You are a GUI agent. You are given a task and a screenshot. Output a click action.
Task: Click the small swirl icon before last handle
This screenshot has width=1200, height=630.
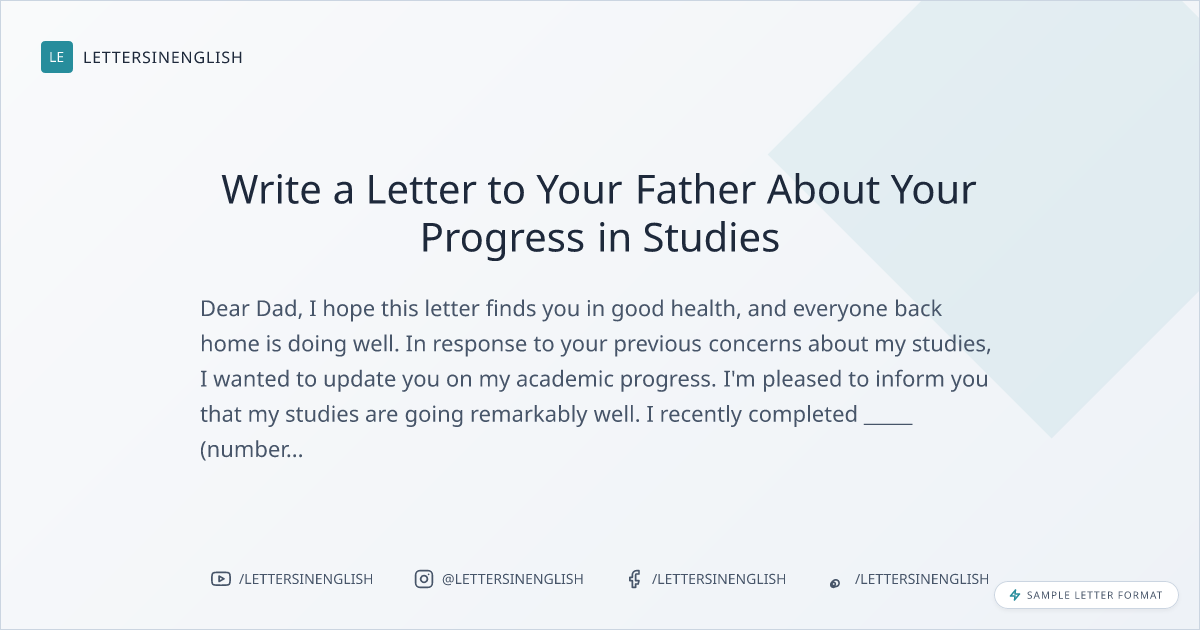(x=835, y=582)
